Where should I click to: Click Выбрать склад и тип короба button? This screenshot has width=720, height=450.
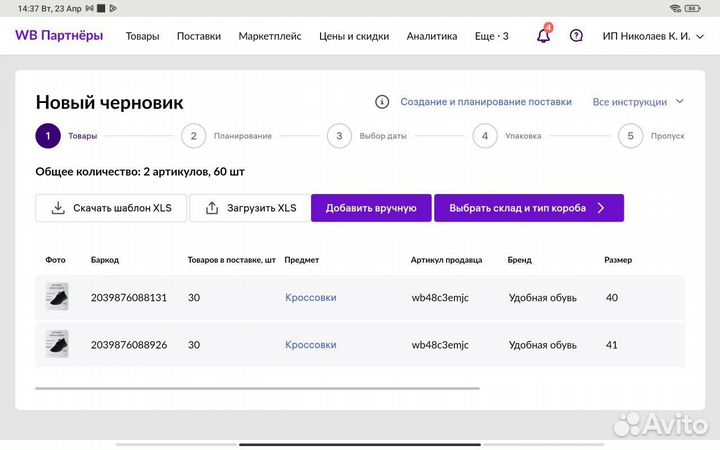click(x=528, y=208)
